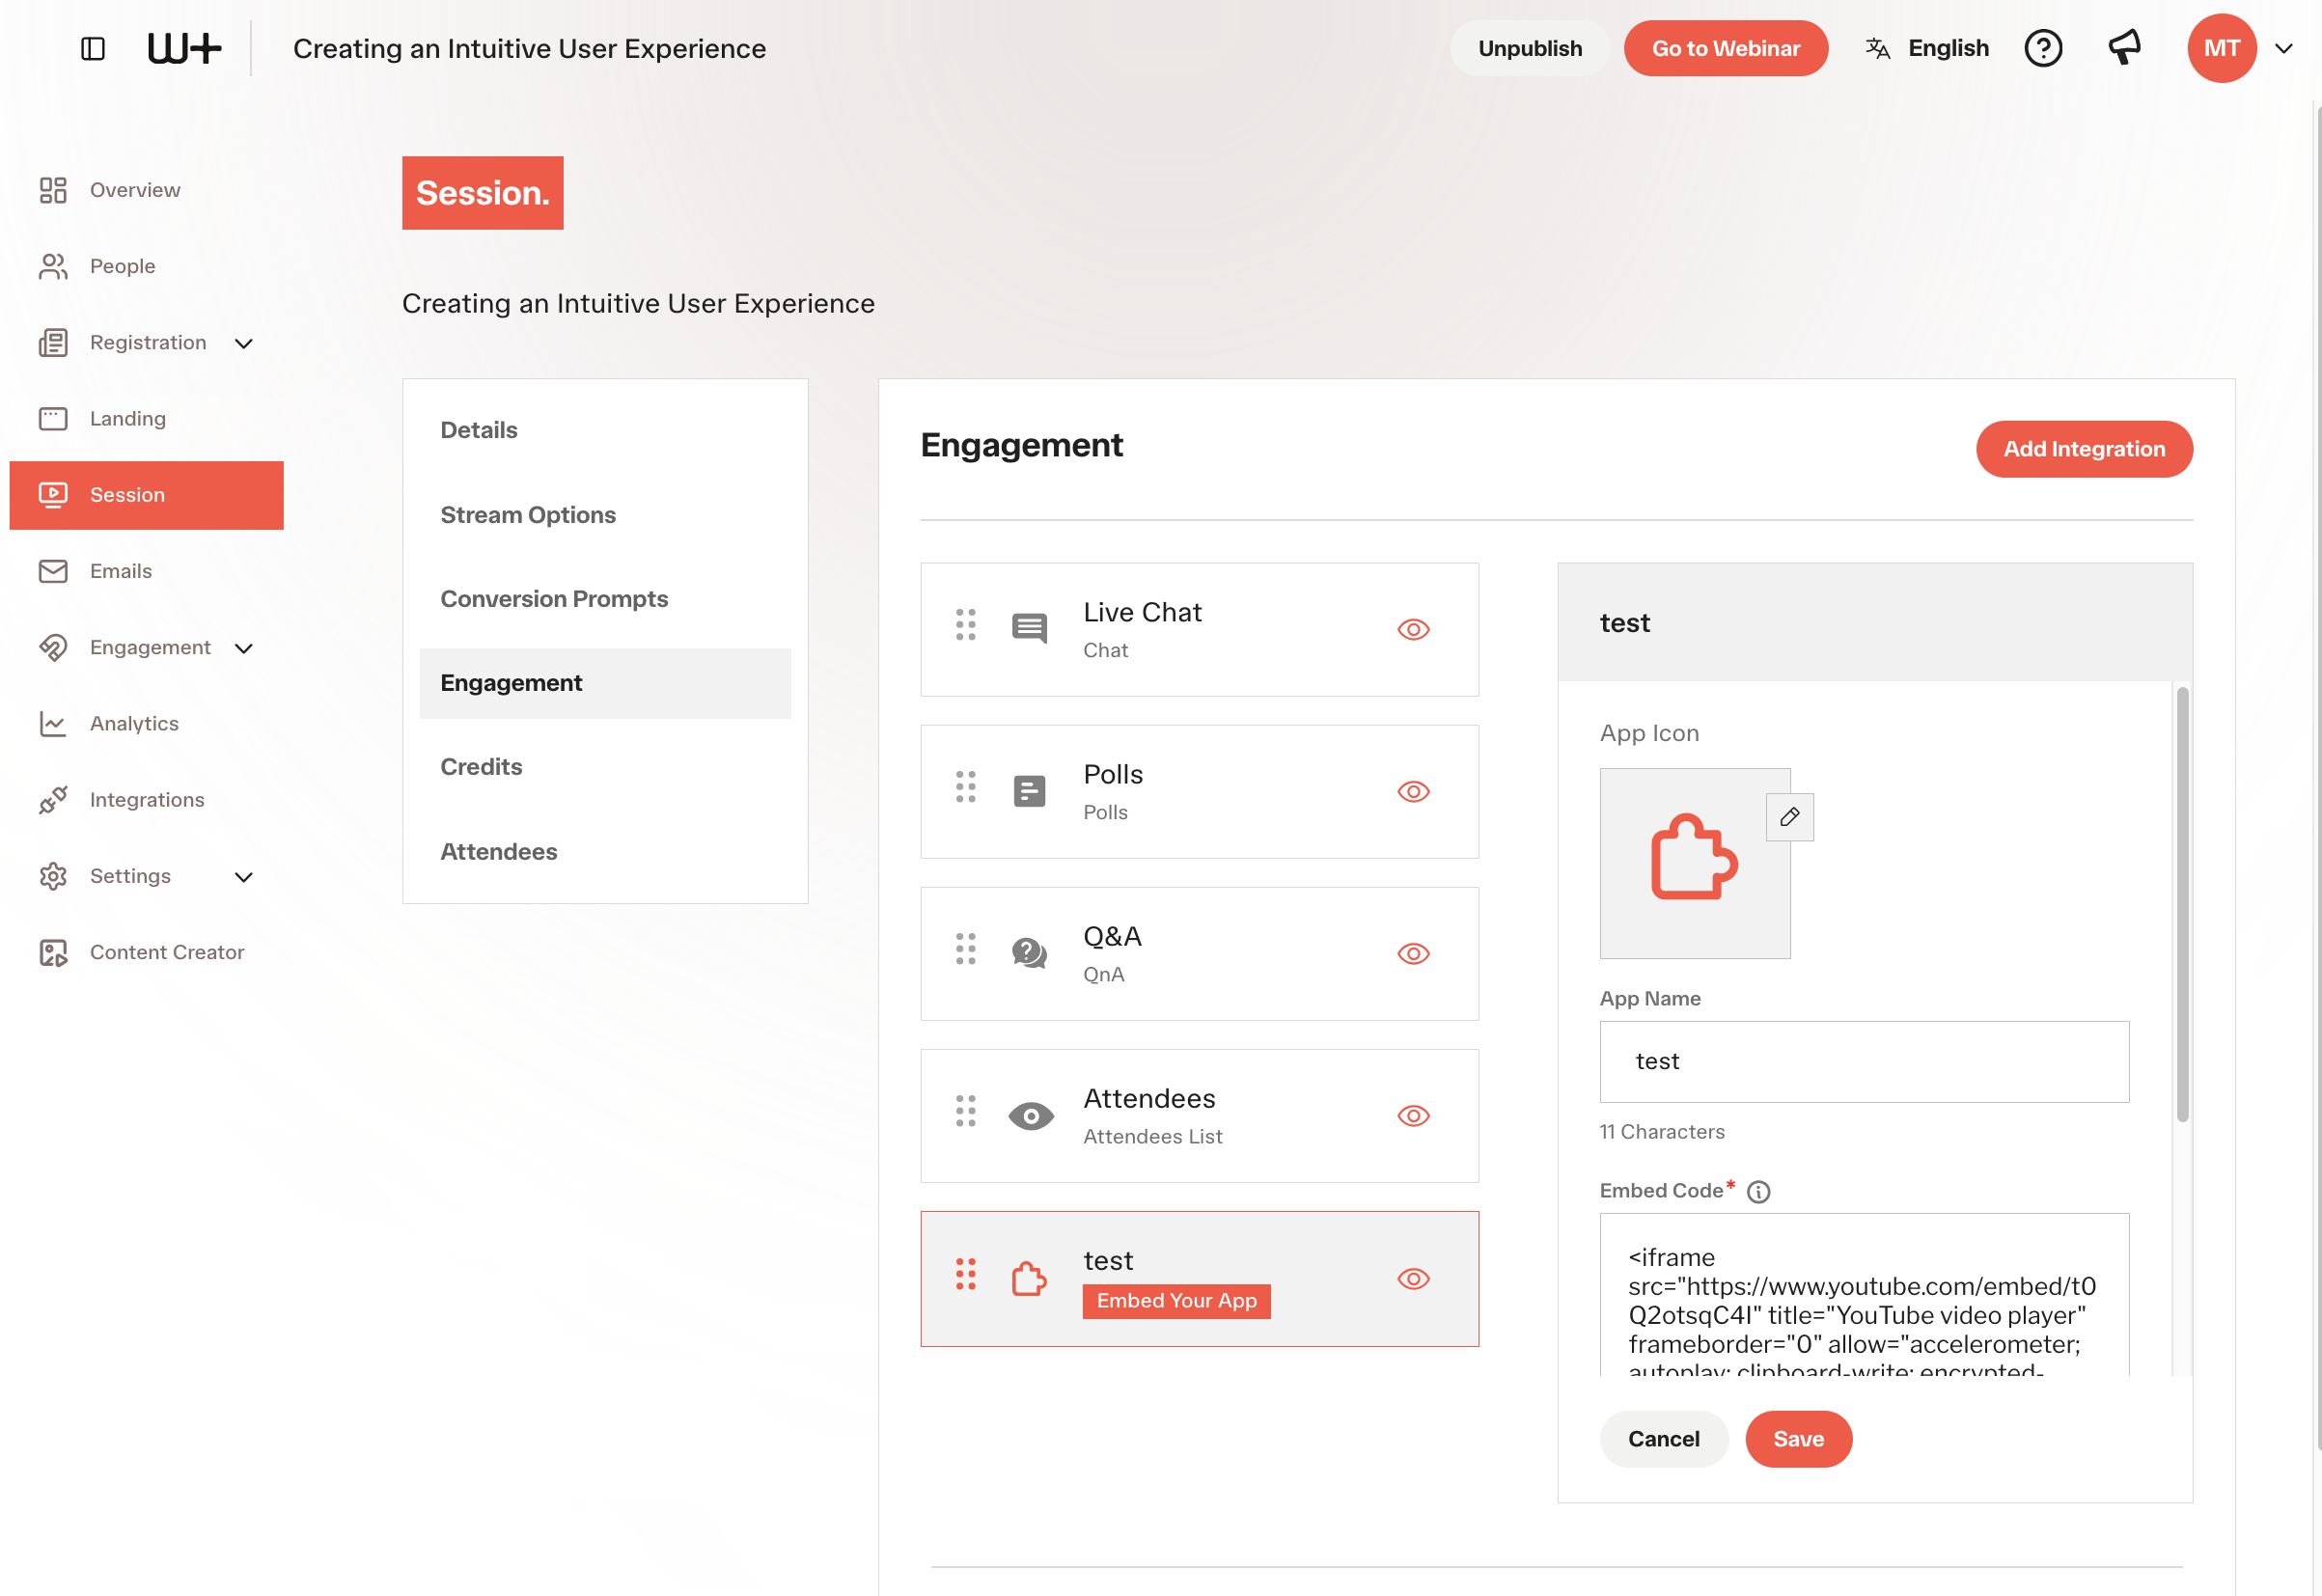The width and height of the screenshot is (2322, 1596).
Task: Click the Registration sidebar icon
Action: click(53, 343)
